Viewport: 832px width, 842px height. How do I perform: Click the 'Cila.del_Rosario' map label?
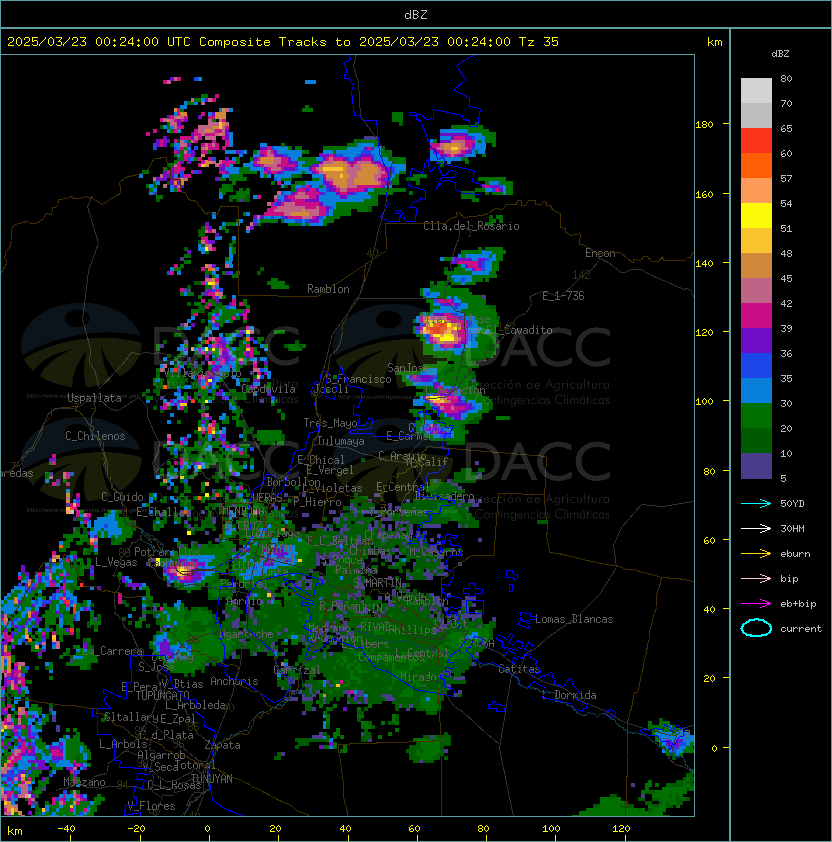click(471, 226)
